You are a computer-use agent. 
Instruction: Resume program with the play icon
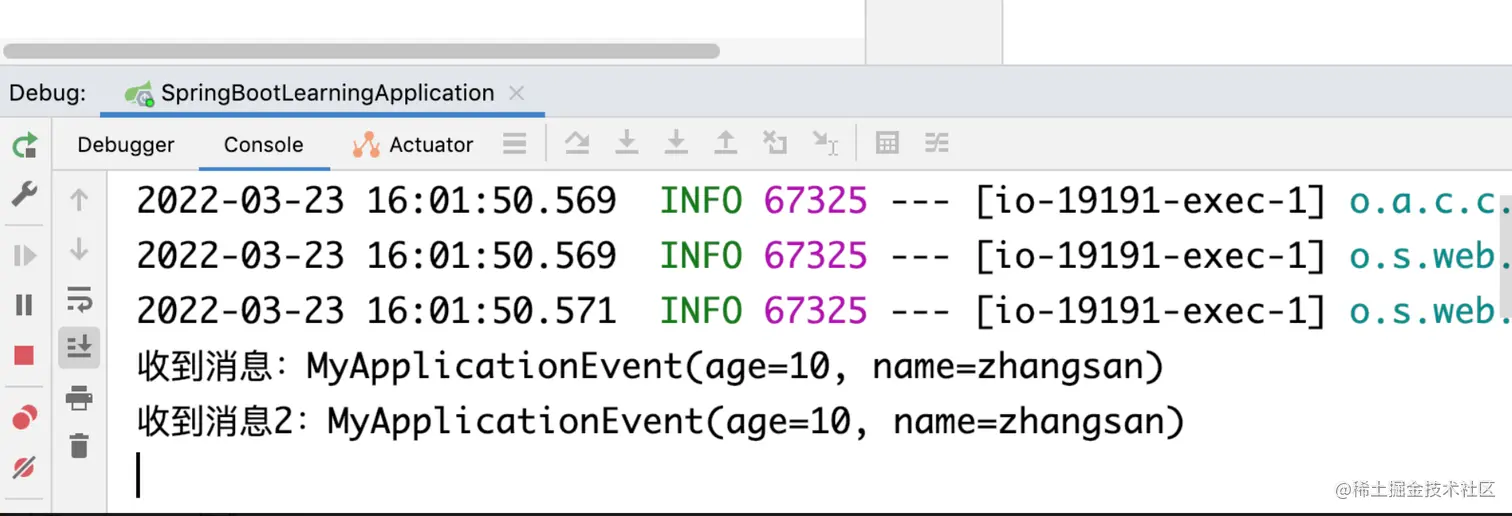pos(24,256)
